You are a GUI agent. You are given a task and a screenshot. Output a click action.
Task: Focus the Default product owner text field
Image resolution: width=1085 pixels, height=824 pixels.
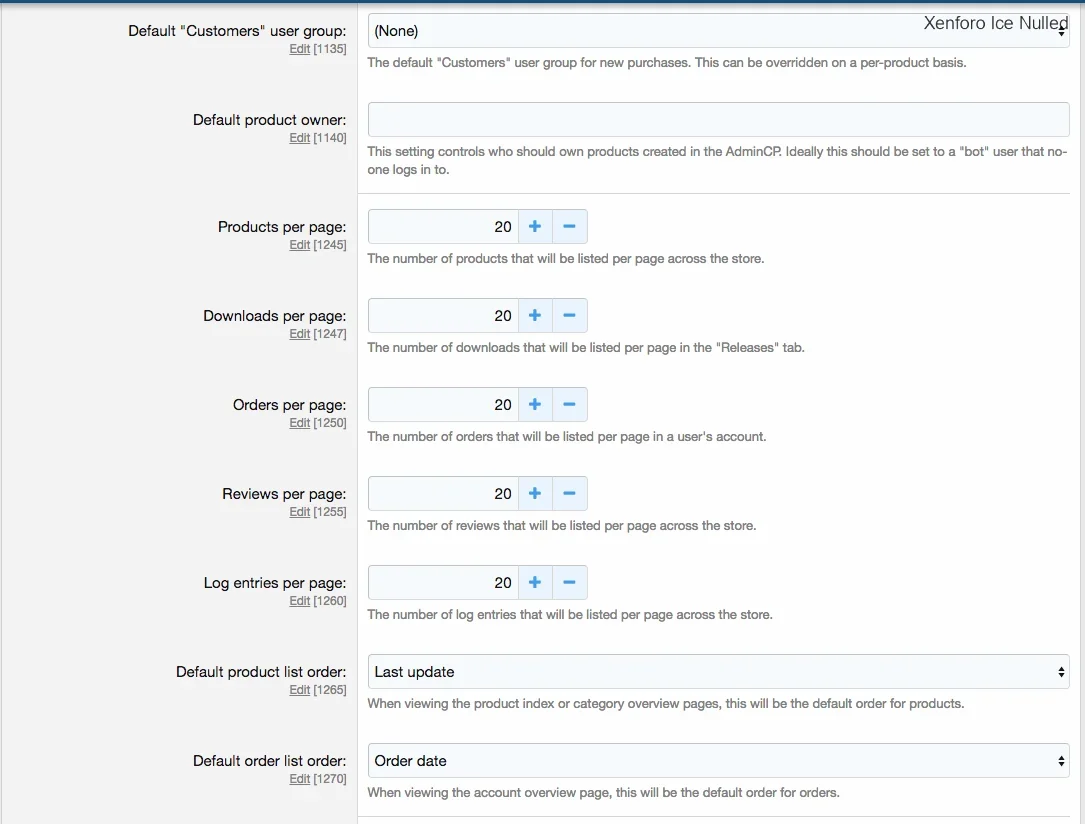(x=717, y=120)
